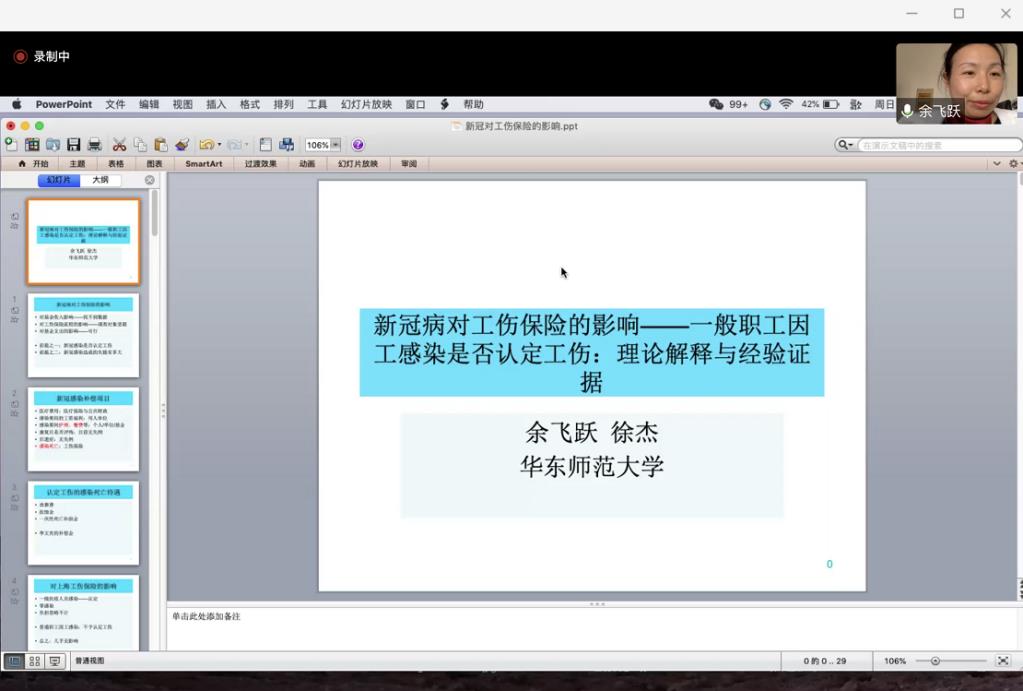Click the Undo arrow icon
The height and width of the screenshot is (691, 1023).
pyautogui.click(x=206, y=145)
